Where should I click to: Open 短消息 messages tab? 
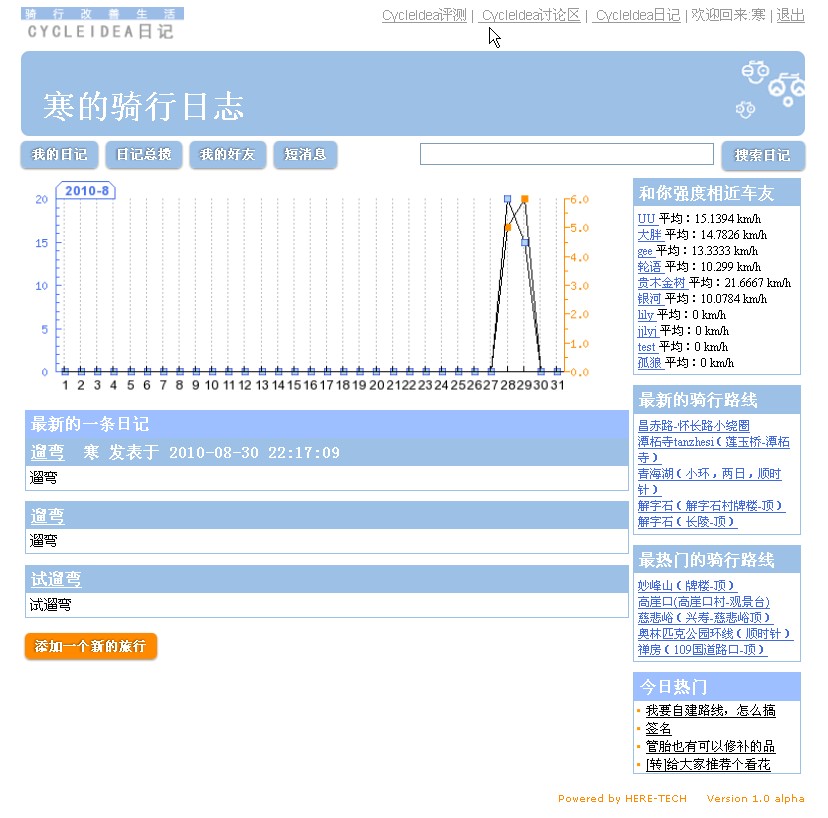click(305, 155)
